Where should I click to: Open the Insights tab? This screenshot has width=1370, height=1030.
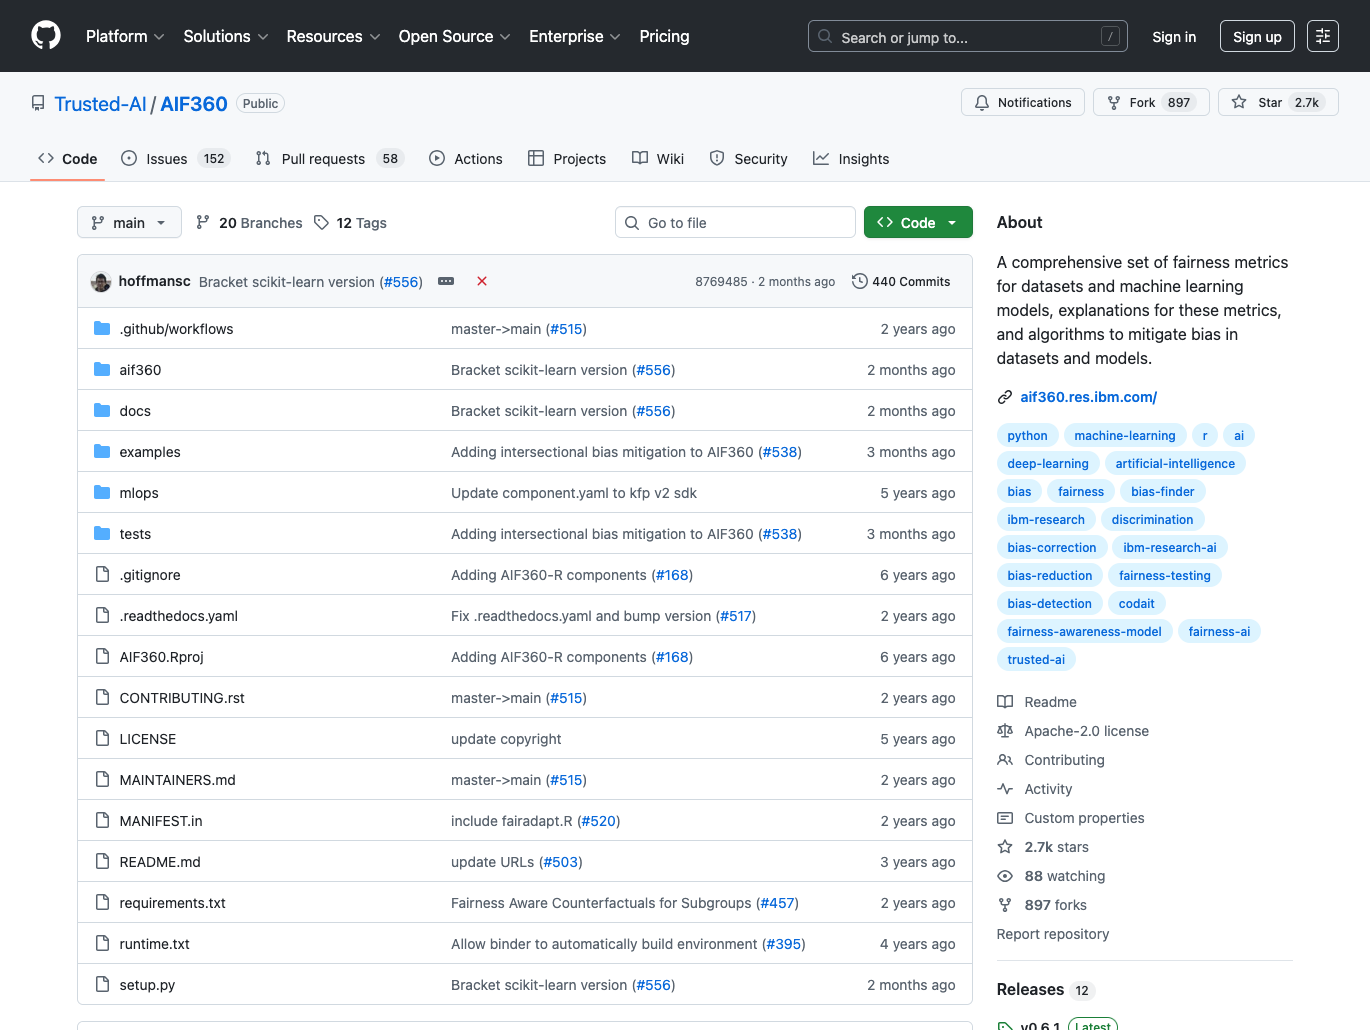click(x=851, y=159)
